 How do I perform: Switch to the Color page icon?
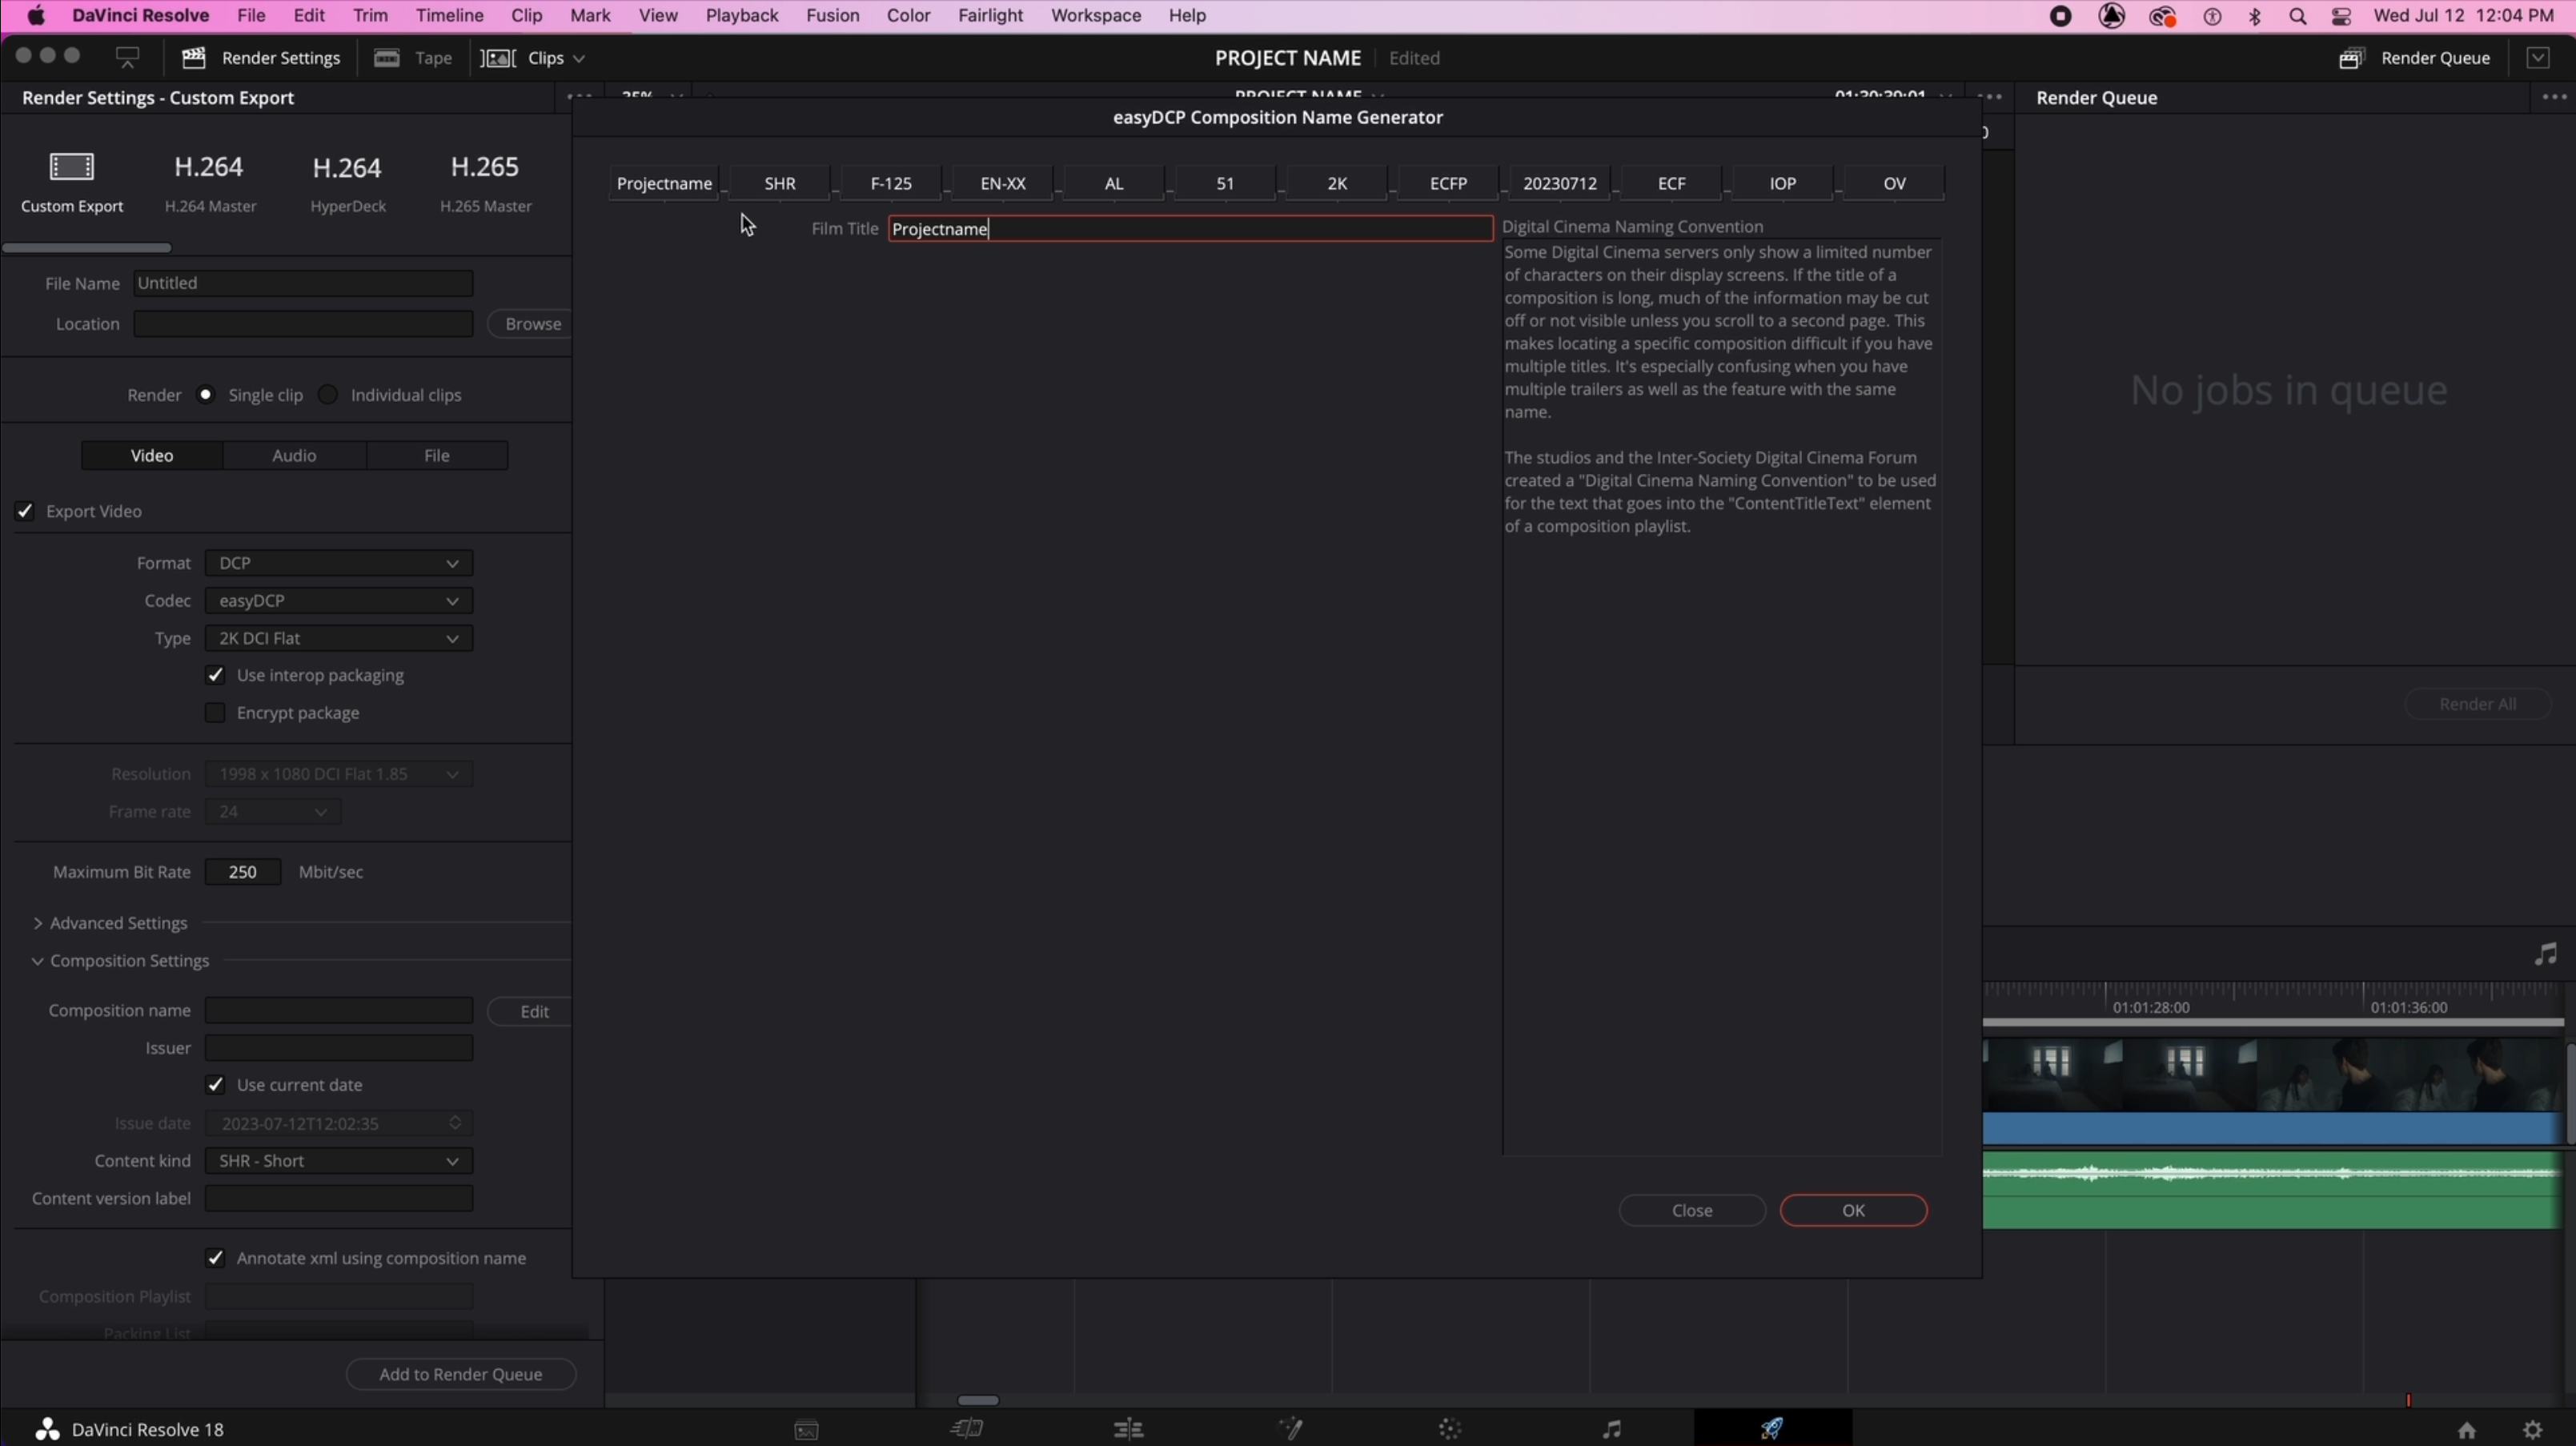point(1450,1429)
